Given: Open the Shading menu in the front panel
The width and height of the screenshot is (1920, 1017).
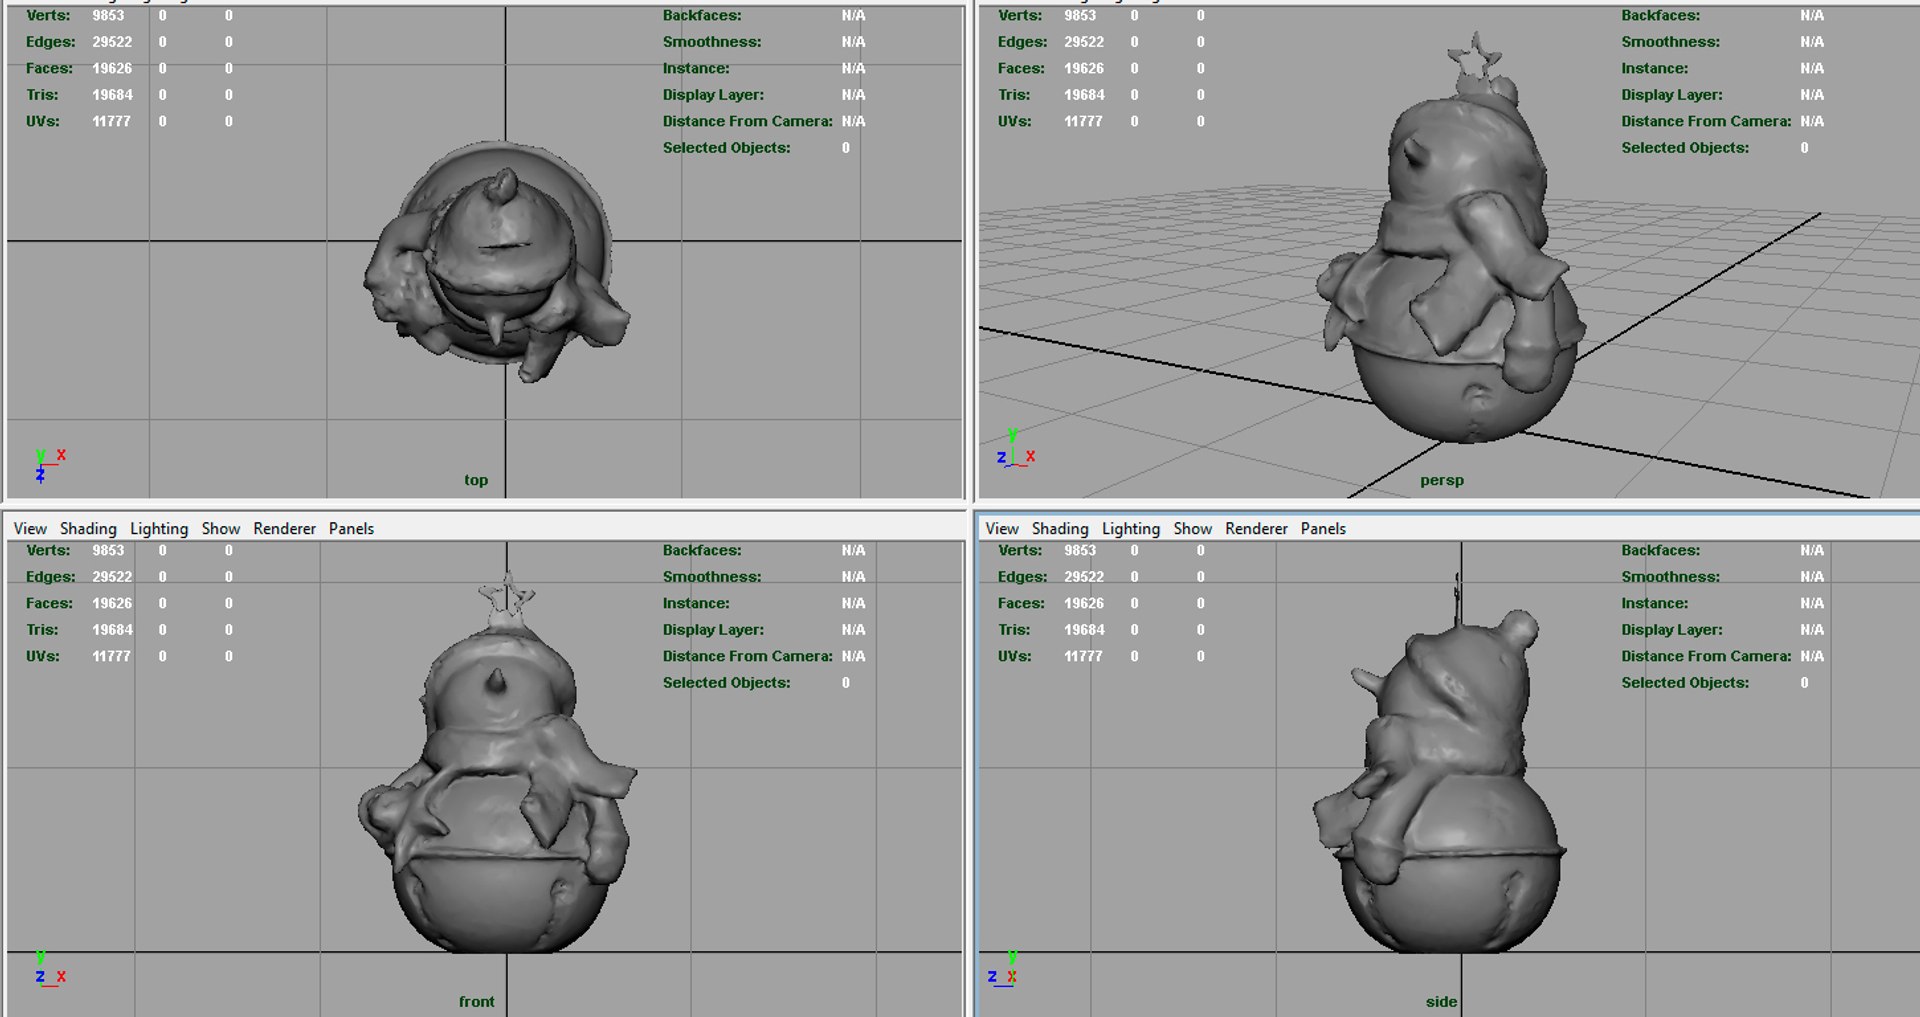Looking at the screenshot, I should tap(88, 528).
